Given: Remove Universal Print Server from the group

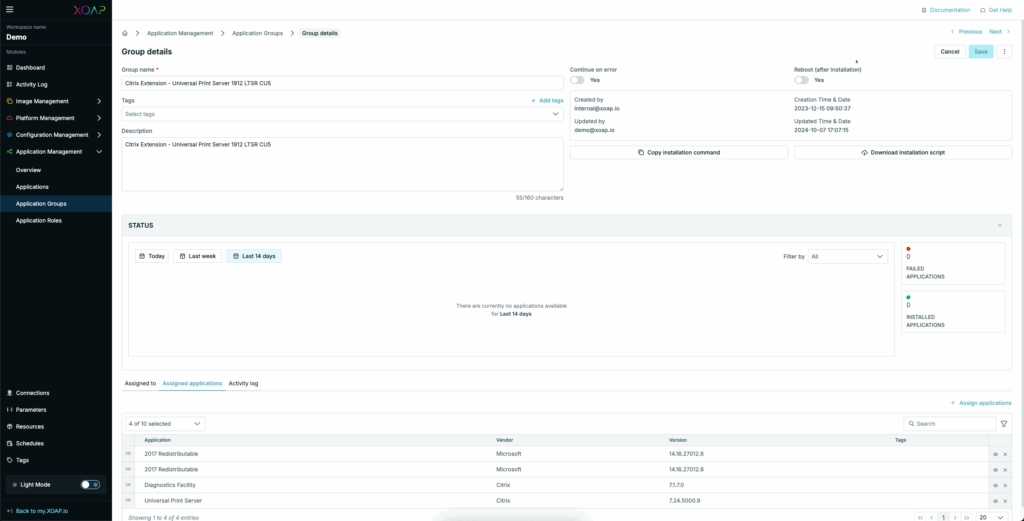Looking at the screenshot, I should (1005, 501).
